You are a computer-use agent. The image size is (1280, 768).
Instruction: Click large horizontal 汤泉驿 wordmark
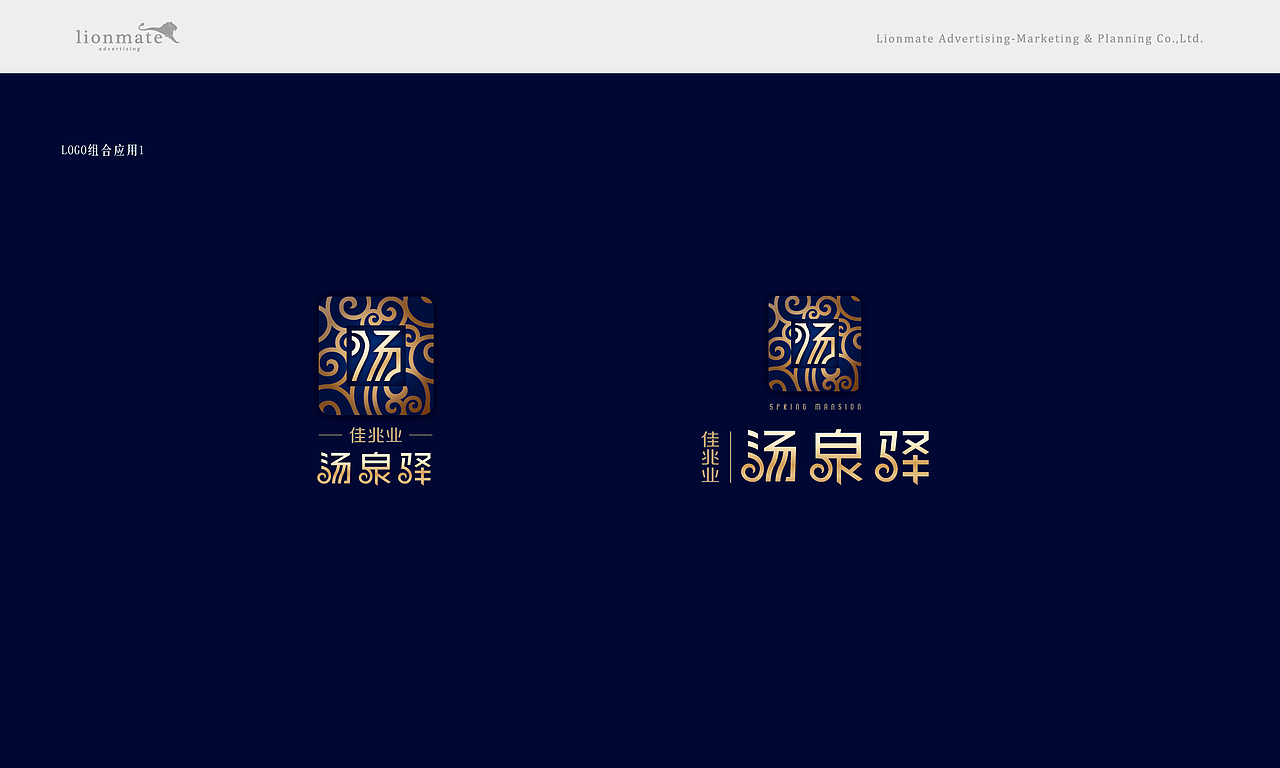tap(836, 458)
